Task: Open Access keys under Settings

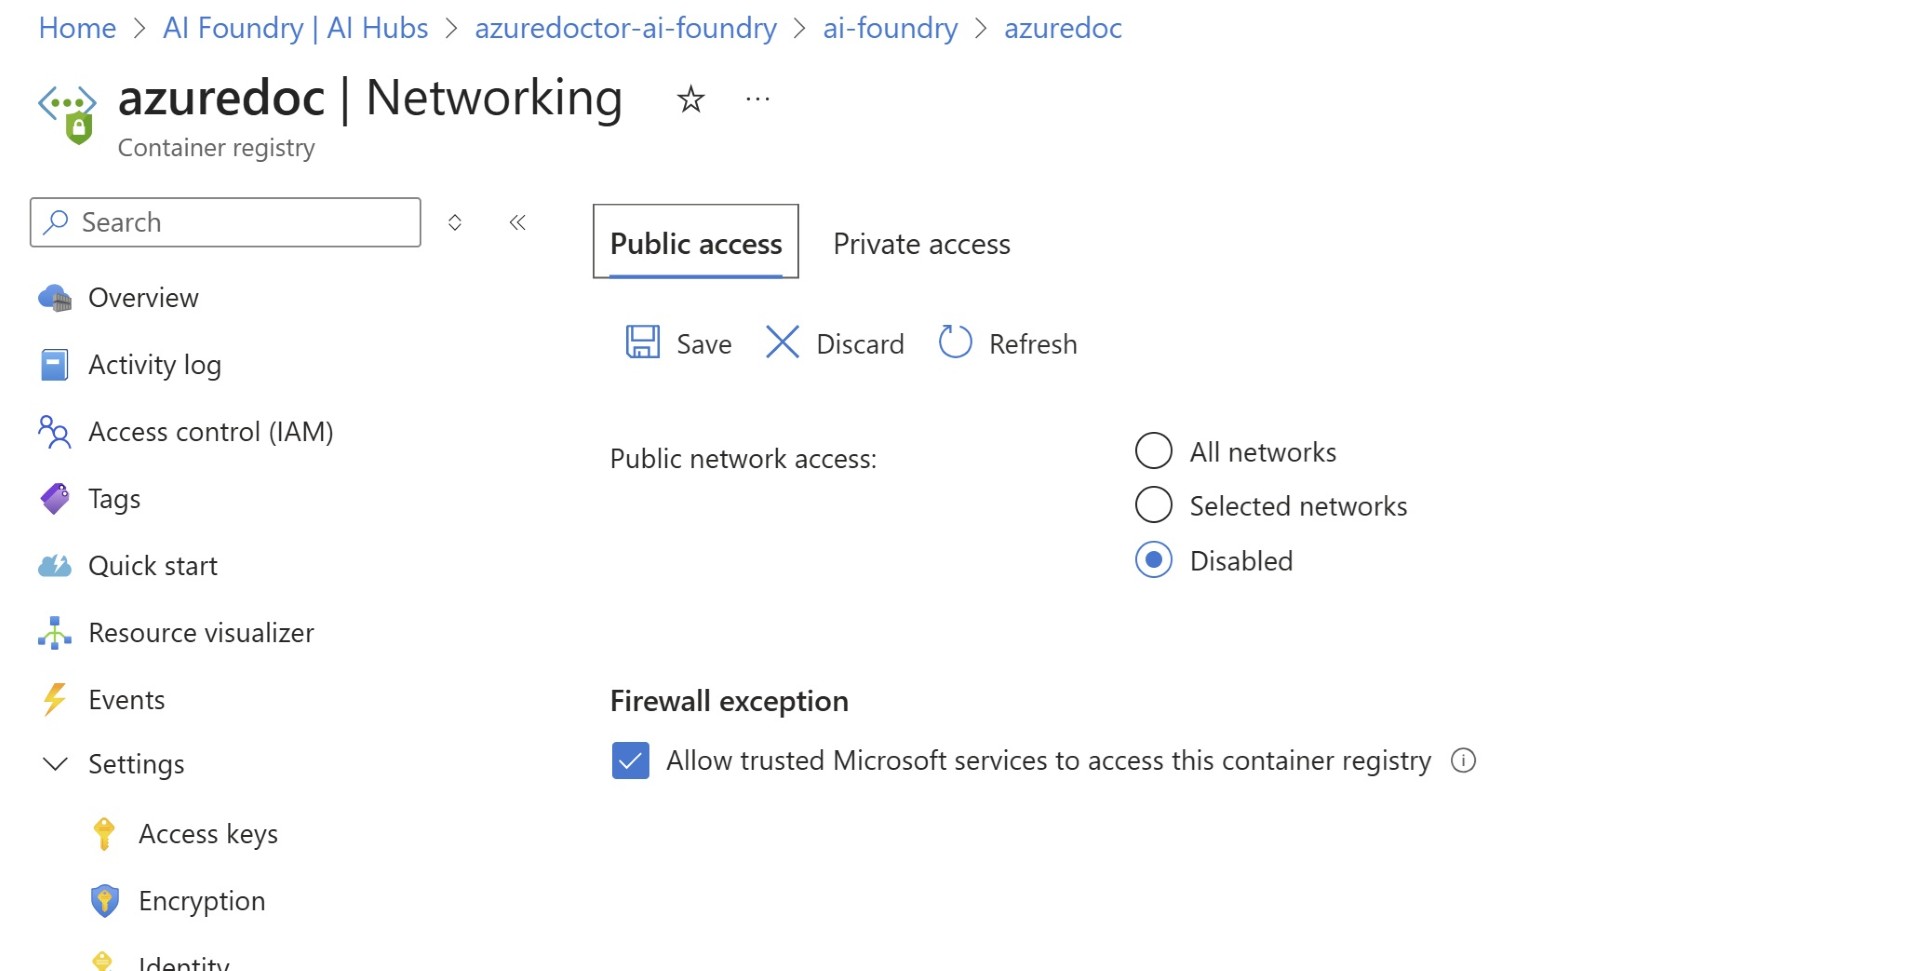Action: pos(208,834)
